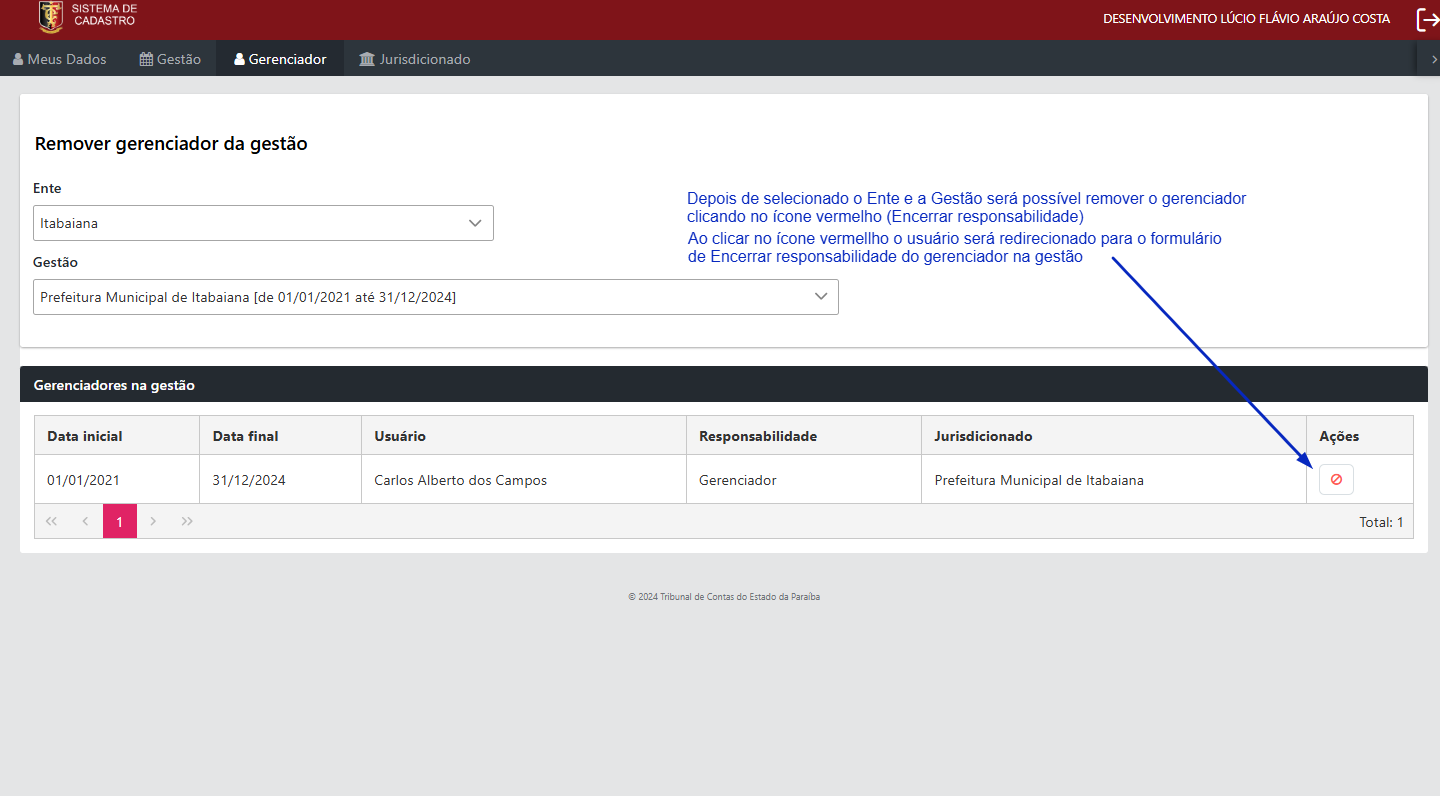Click the 31/12/2024 date cell

point(281,480)
